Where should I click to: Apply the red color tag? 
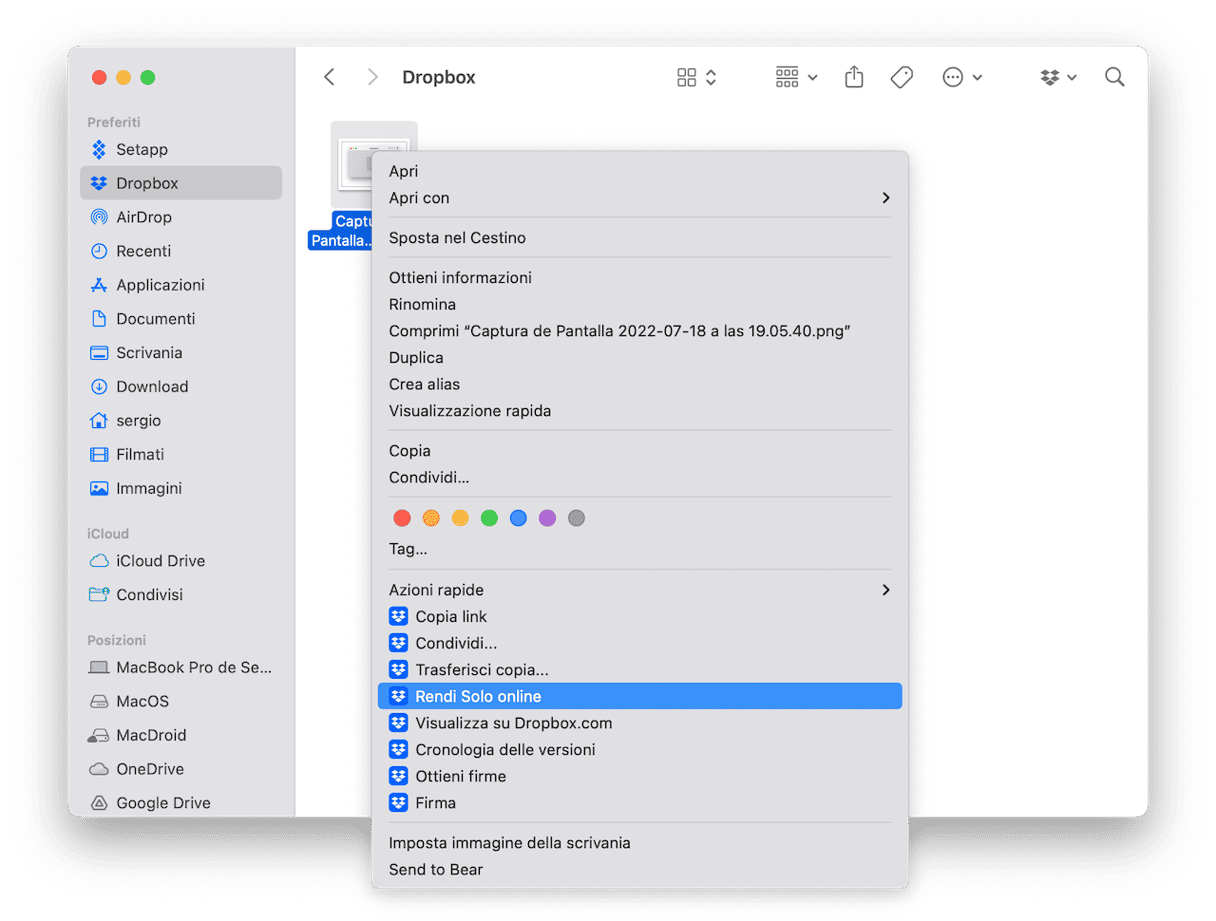pyautogui.click(x=402, y=518)
